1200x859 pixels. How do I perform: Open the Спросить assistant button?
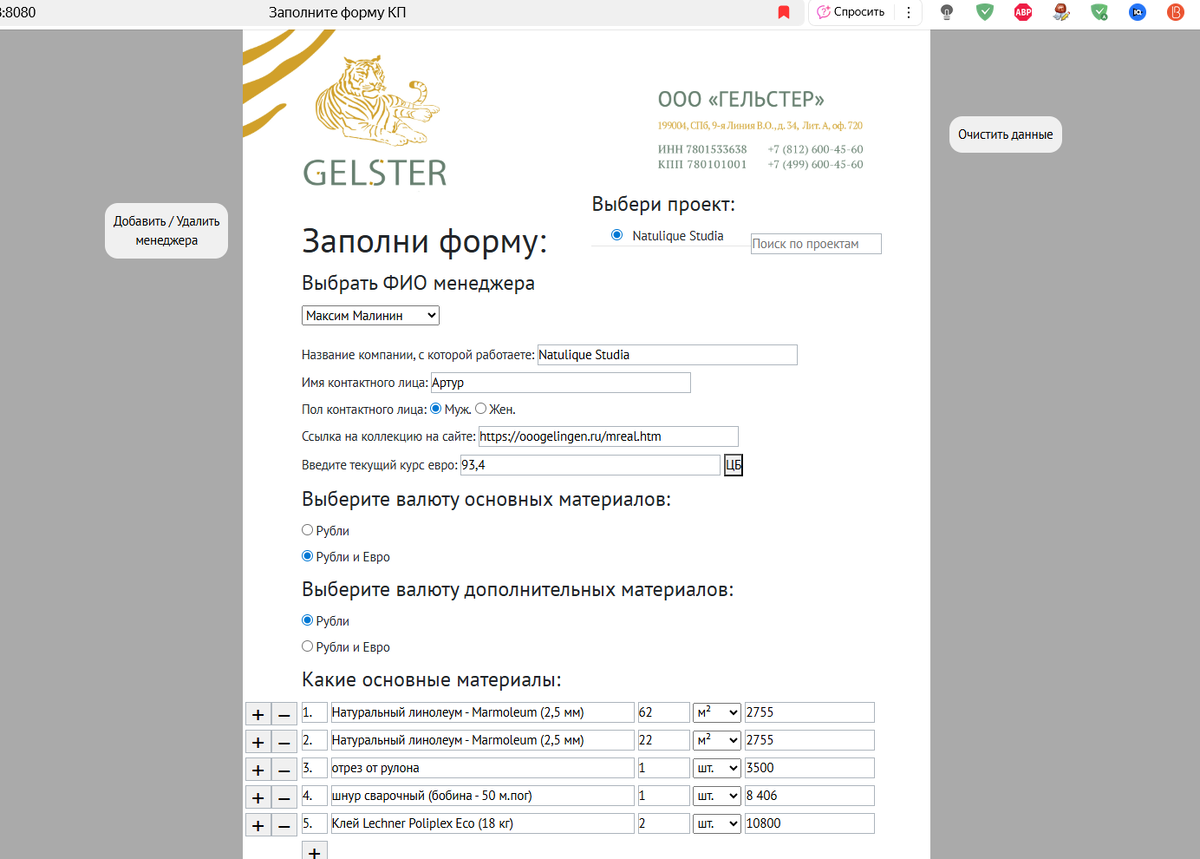[x=851, y=12]
